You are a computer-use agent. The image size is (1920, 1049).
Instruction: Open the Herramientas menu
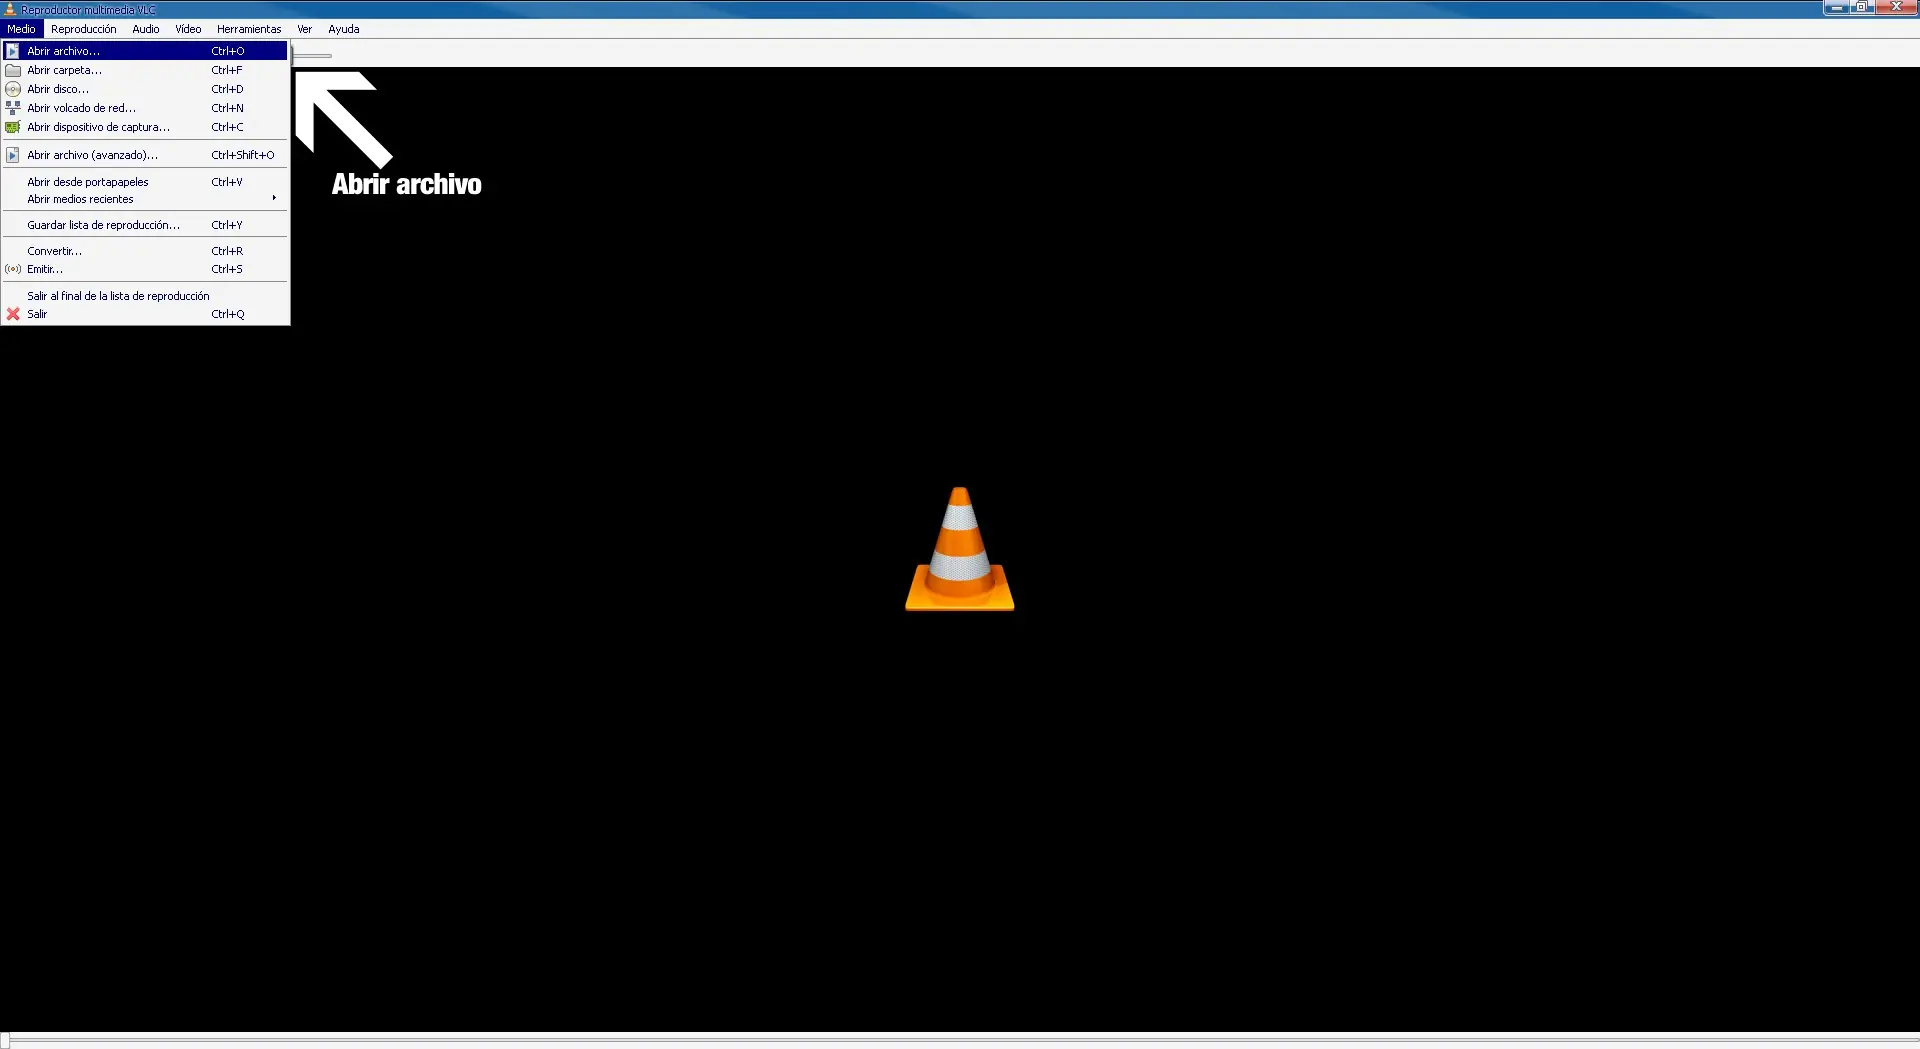249,29
